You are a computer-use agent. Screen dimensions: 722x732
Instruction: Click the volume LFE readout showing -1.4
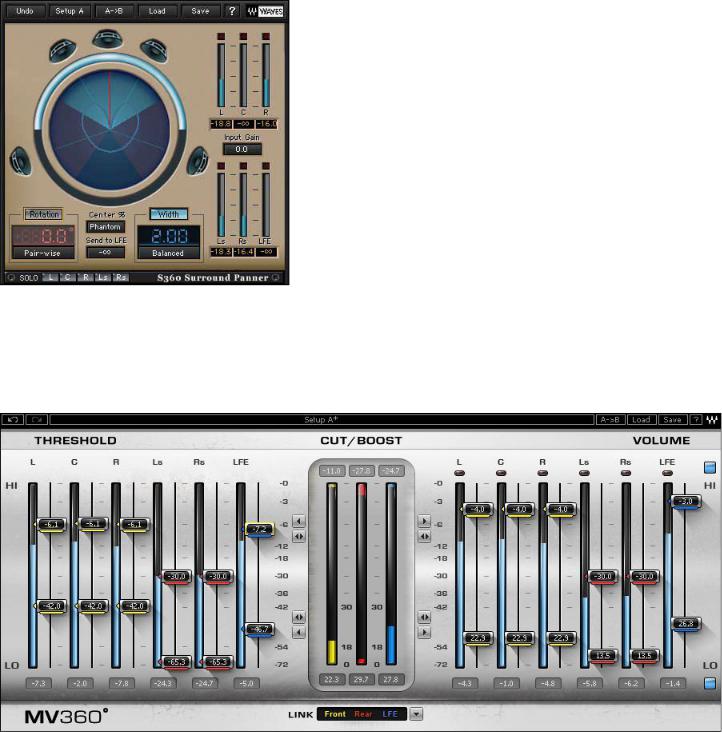coord(673,683)
